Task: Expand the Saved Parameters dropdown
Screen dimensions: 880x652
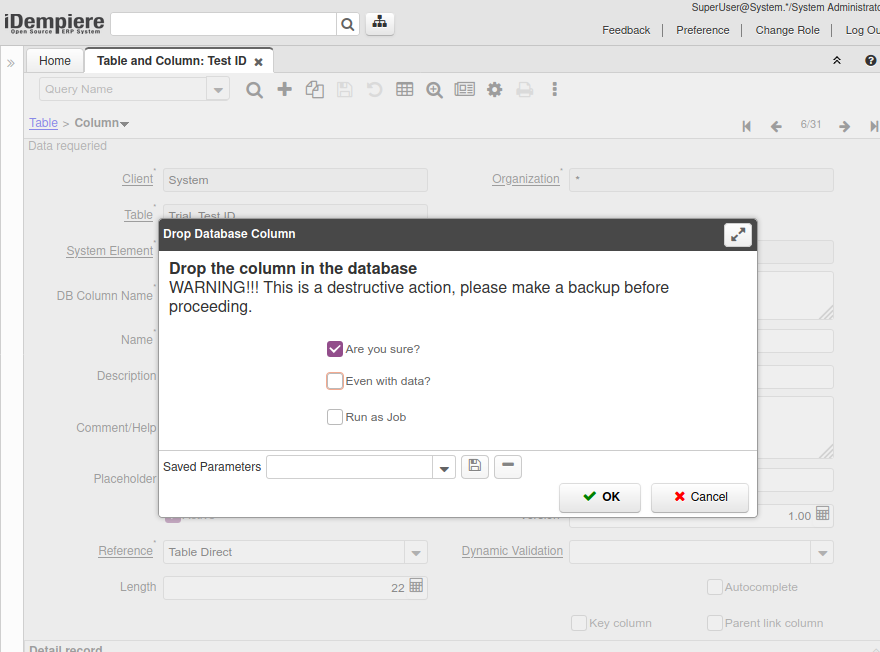Action: click(444, 467)
